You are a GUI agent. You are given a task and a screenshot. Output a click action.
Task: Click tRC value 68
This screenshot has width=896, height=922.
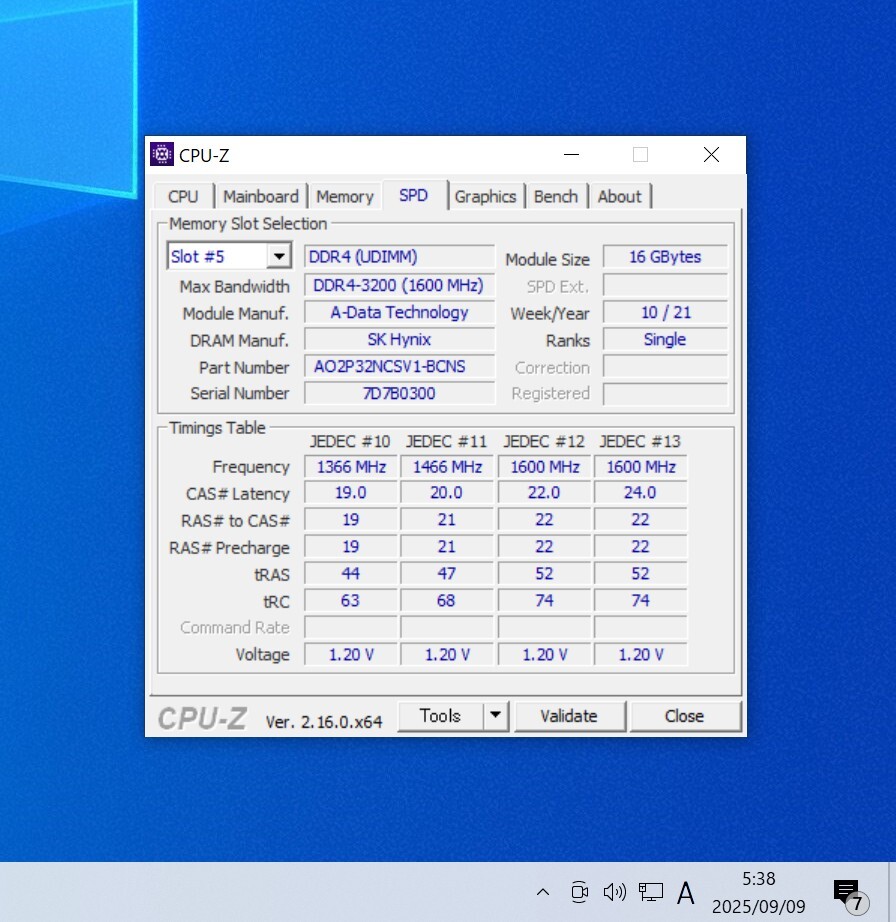click(x=447, y=601)
